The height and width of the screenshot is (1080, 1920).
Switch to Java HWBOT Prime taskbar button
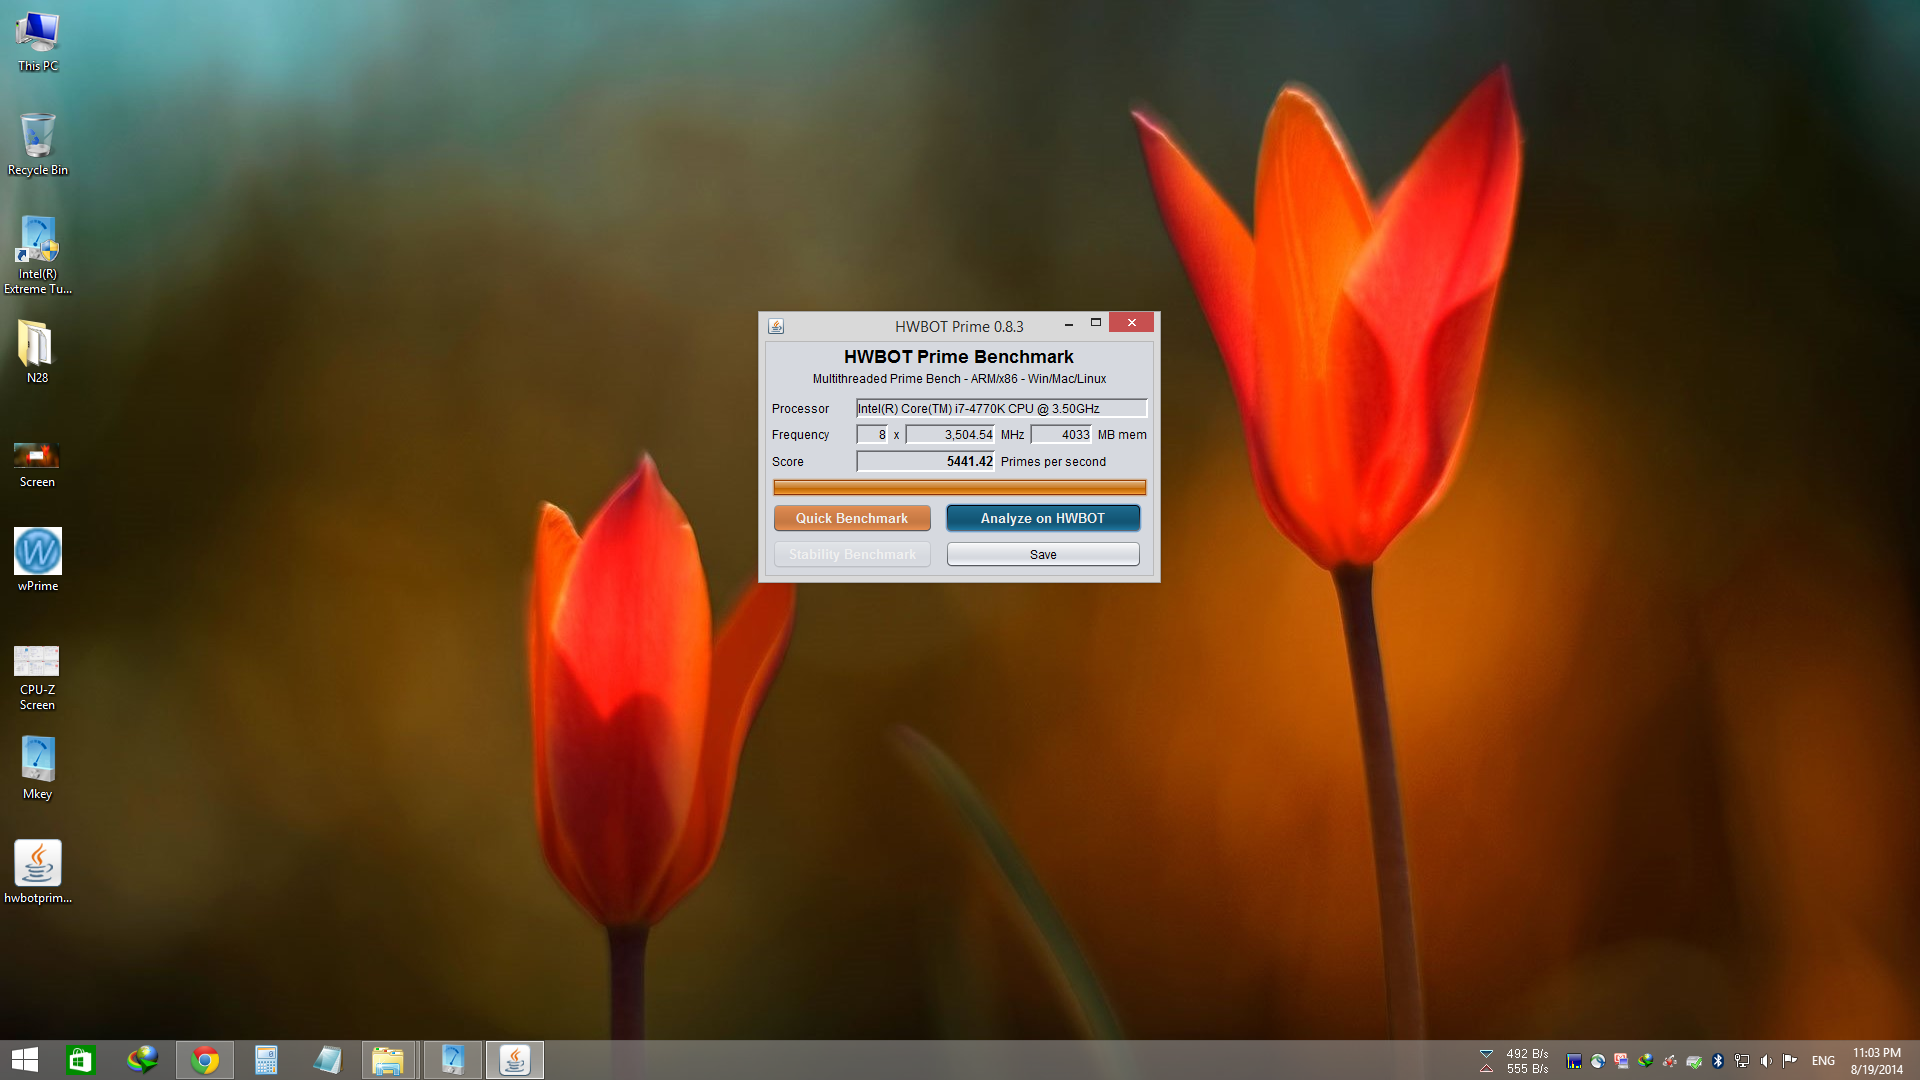click(515, 1060)
